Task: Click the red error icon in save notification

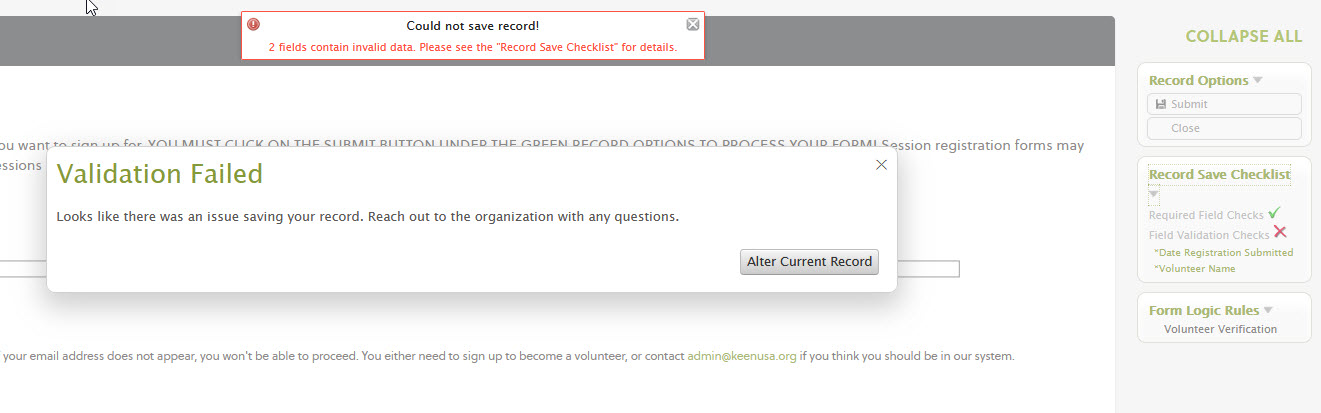Action: (x=254, y=25)
